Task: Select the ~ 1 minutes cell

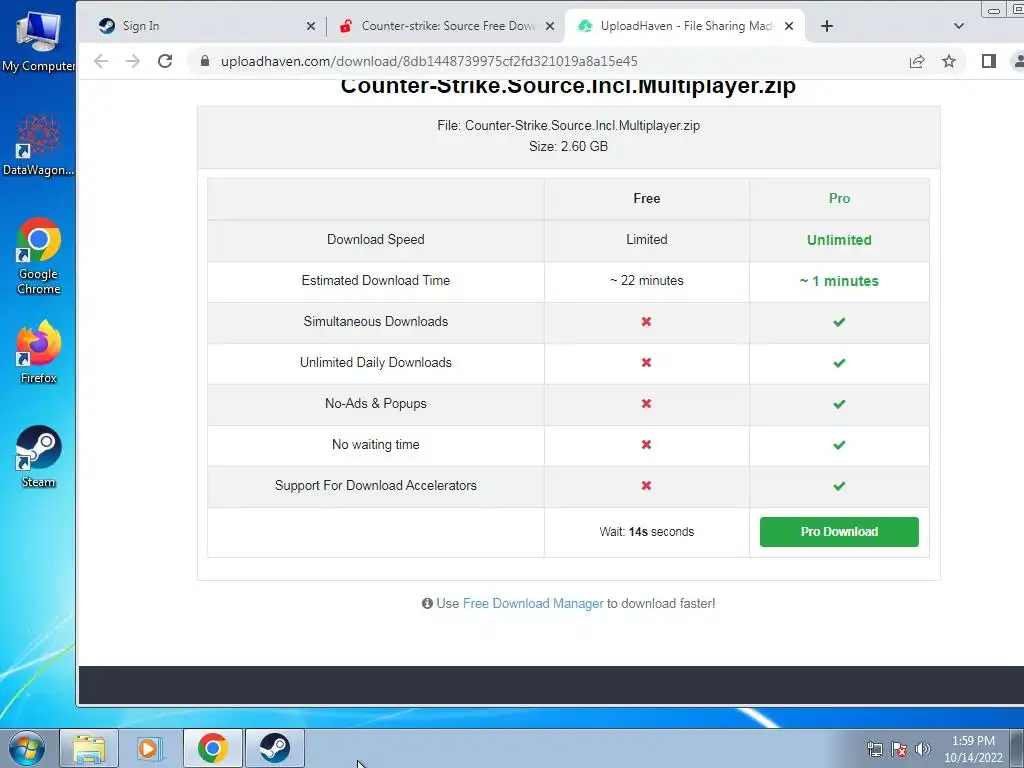Action: point(839,281)
